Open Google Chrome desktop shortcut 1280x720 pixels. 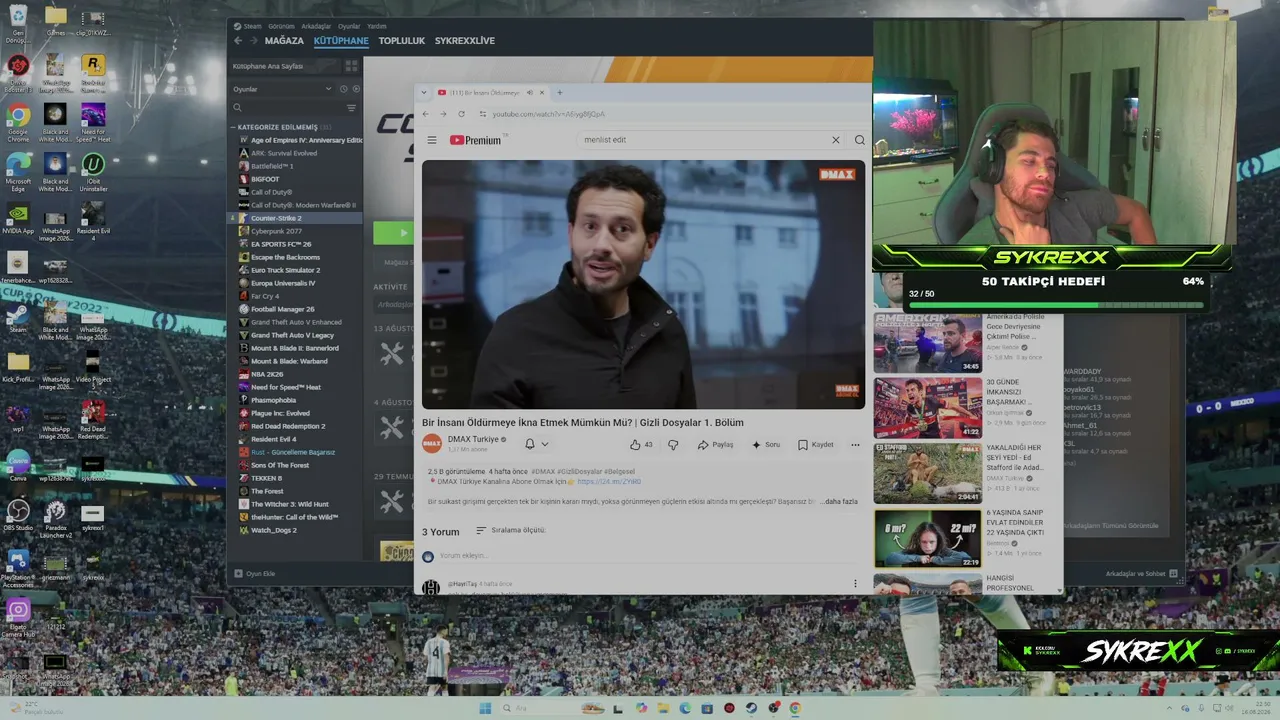[18, 120]
